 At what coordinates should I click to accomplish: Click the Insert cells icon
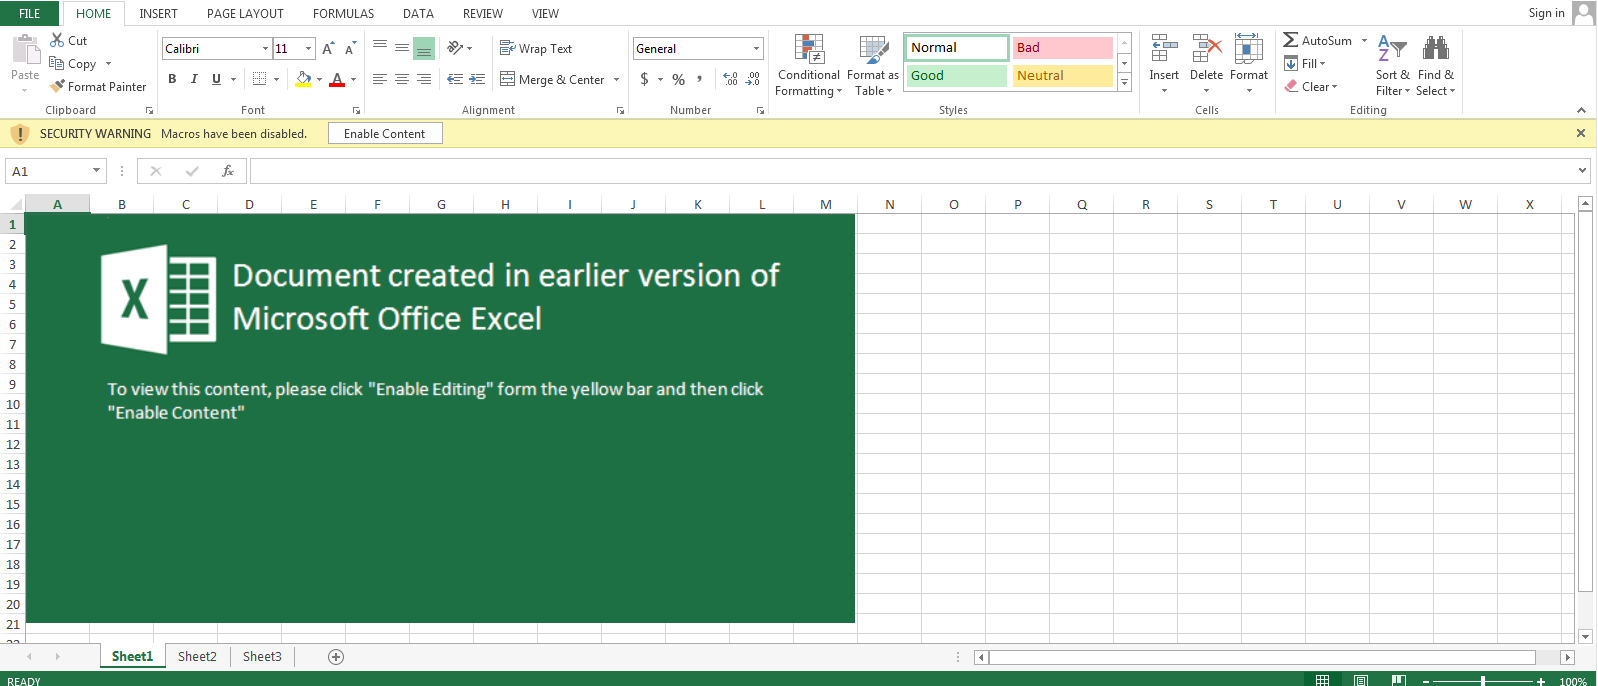click(x=1164, y=48)
